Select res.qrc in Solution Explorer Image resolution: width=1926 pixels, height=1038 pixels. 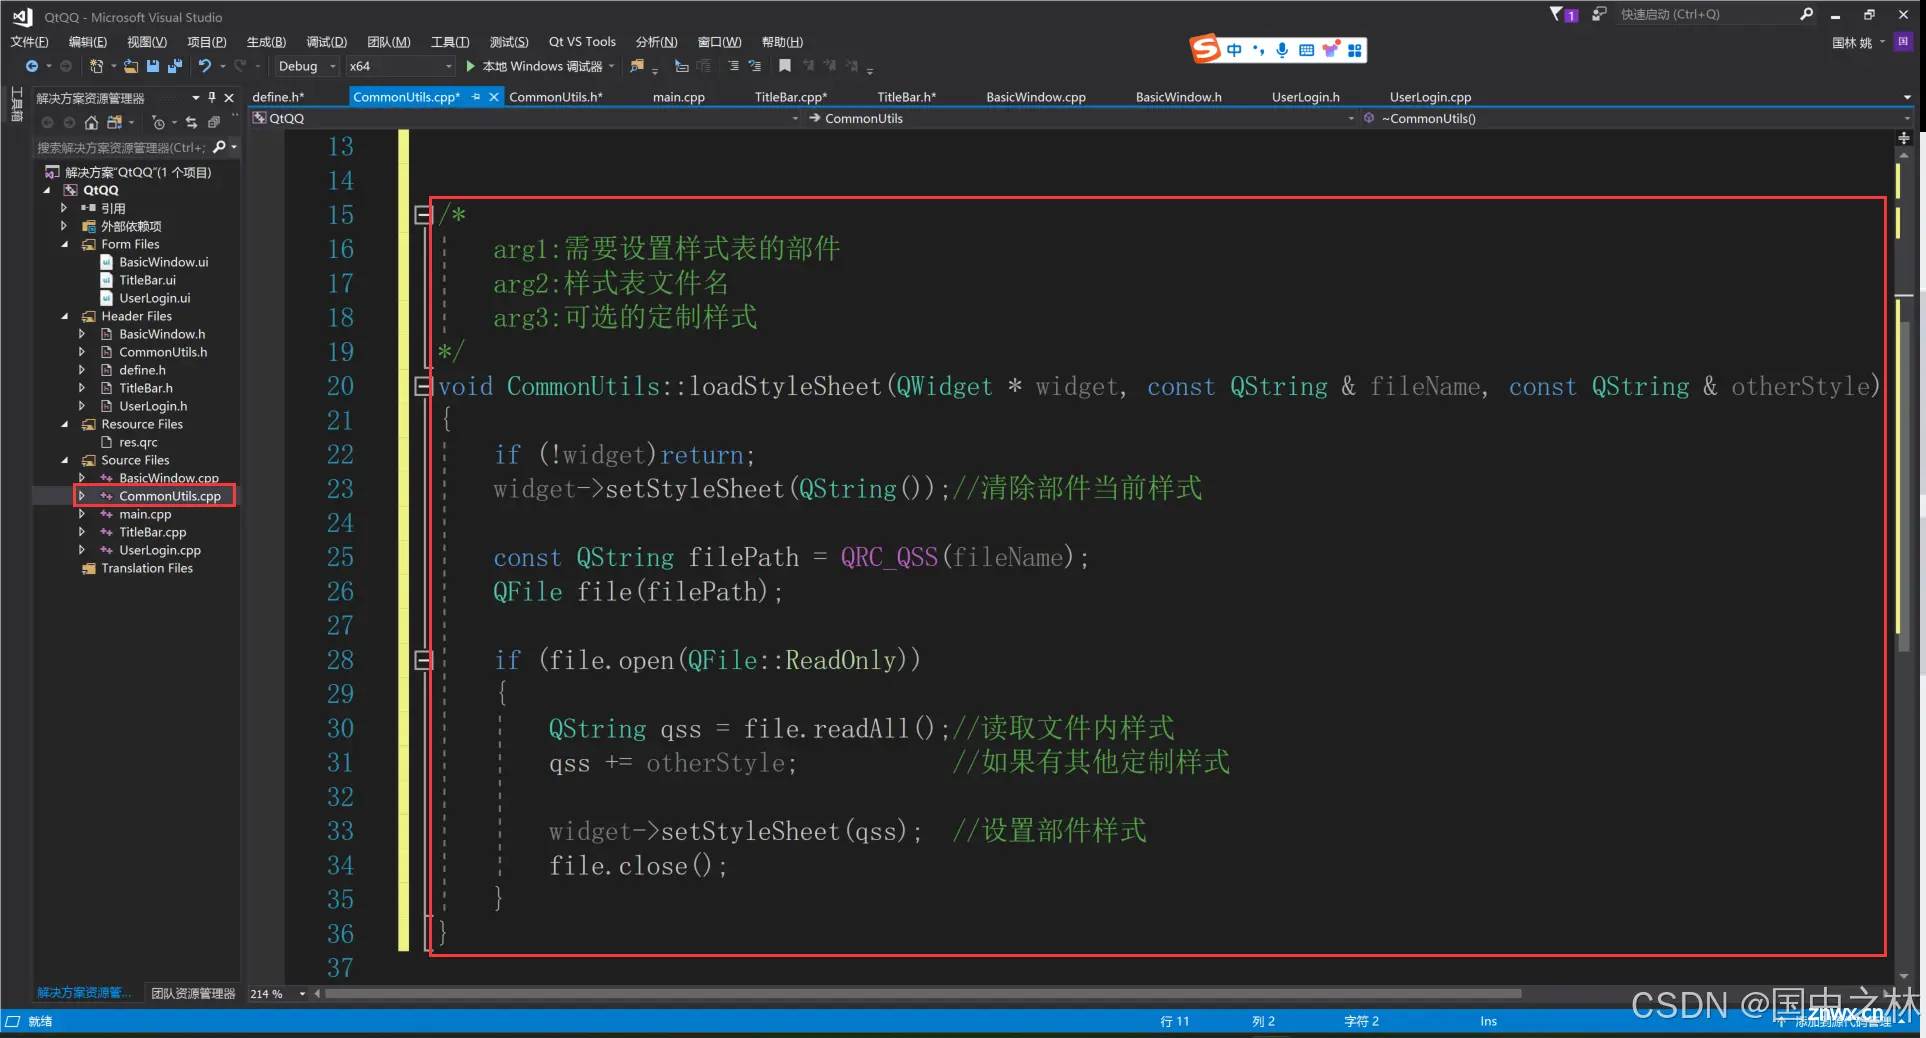[138, 442]
